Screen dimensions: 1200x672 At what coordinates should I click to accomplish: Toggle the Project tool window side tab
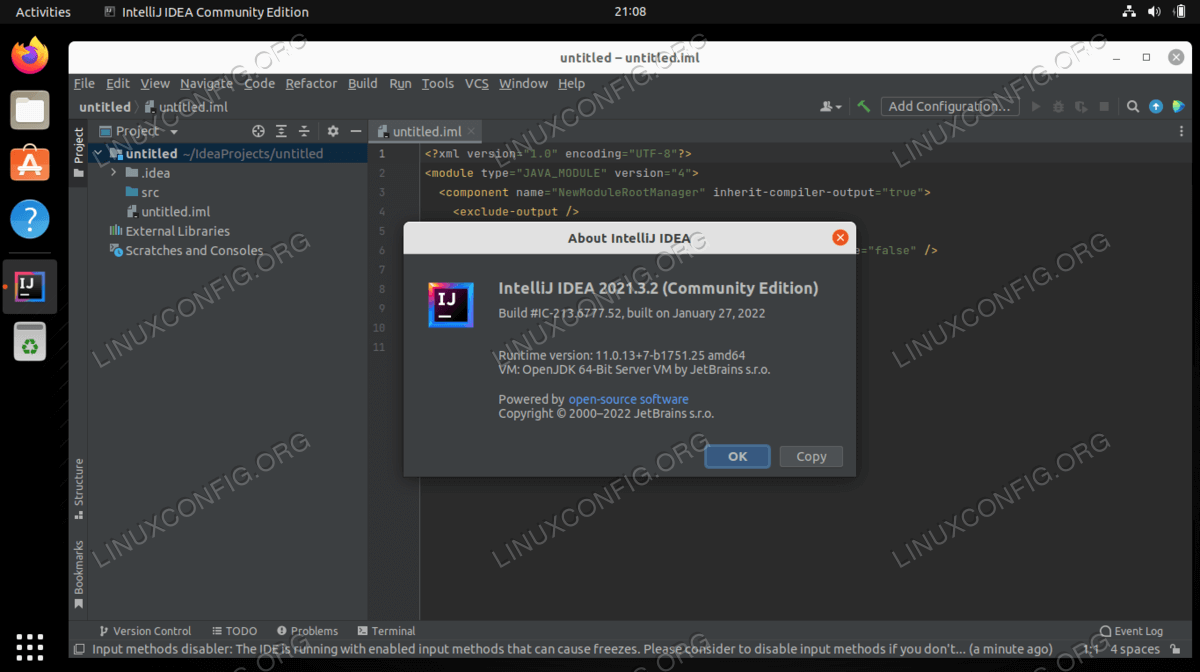(x=78, y=153)
